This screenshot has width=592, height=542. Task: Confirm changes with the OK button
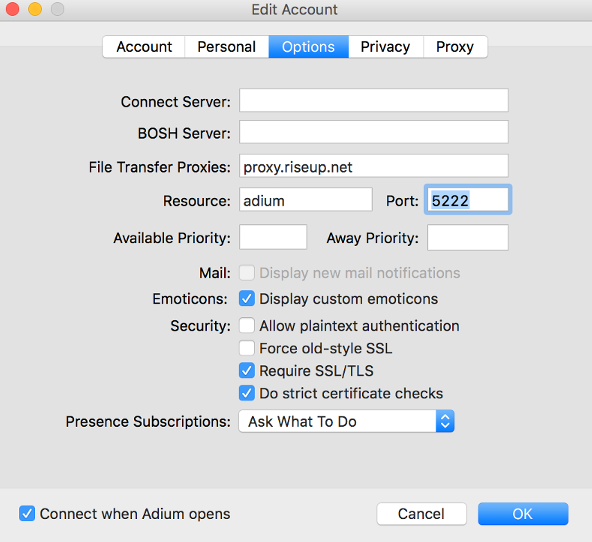click(523, 514)
